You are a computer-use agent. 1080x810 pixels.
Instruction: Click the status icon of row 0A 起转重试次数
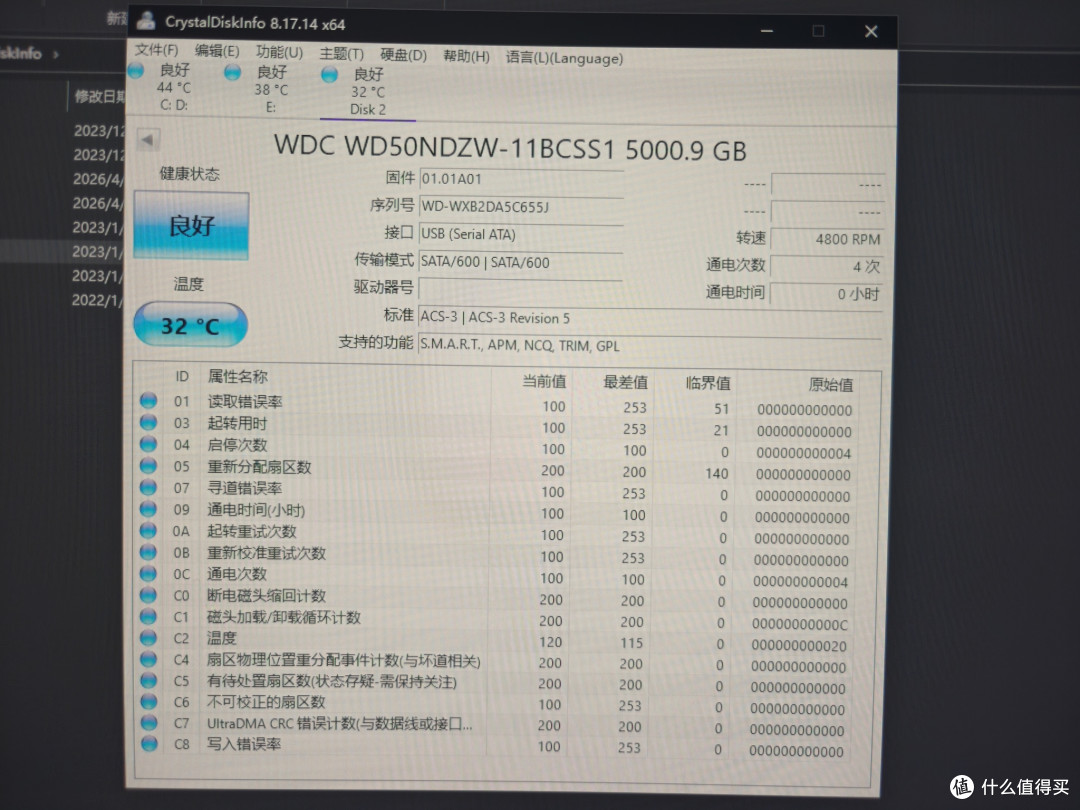pyautogui.click(x=148, y=530)
